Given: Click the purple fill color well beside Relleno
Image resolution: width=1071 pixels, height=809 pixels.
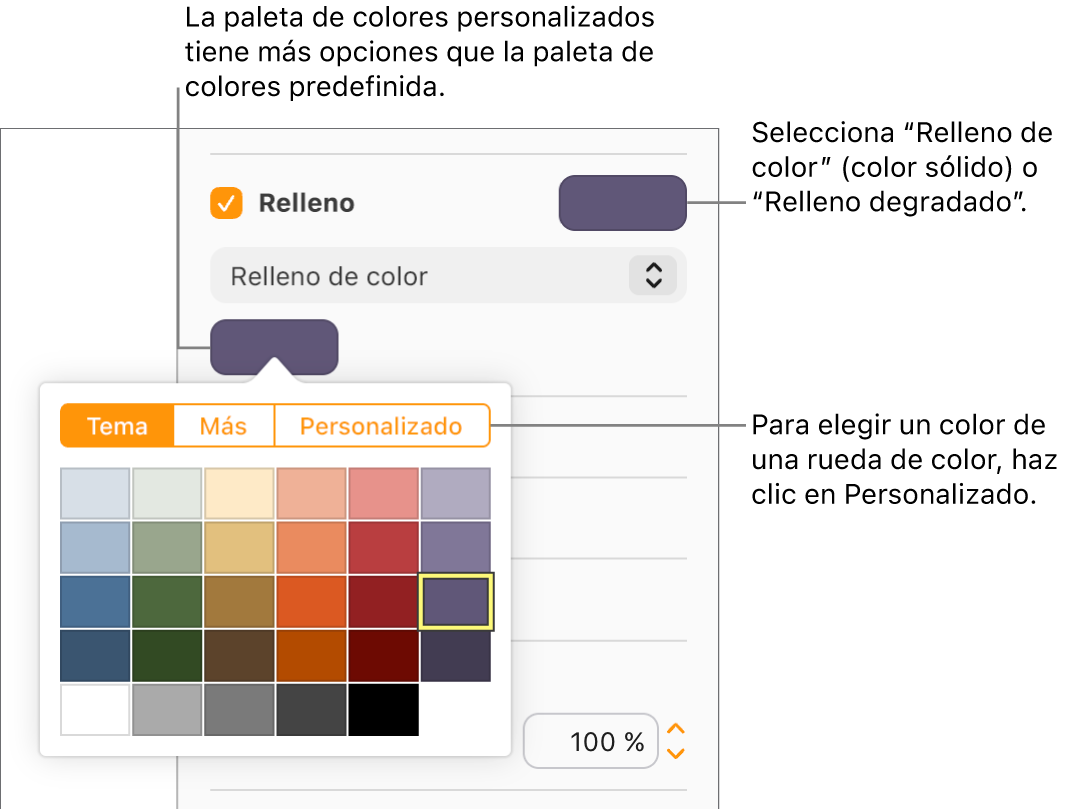Looking at the screenshot, I should click(622, 202).
